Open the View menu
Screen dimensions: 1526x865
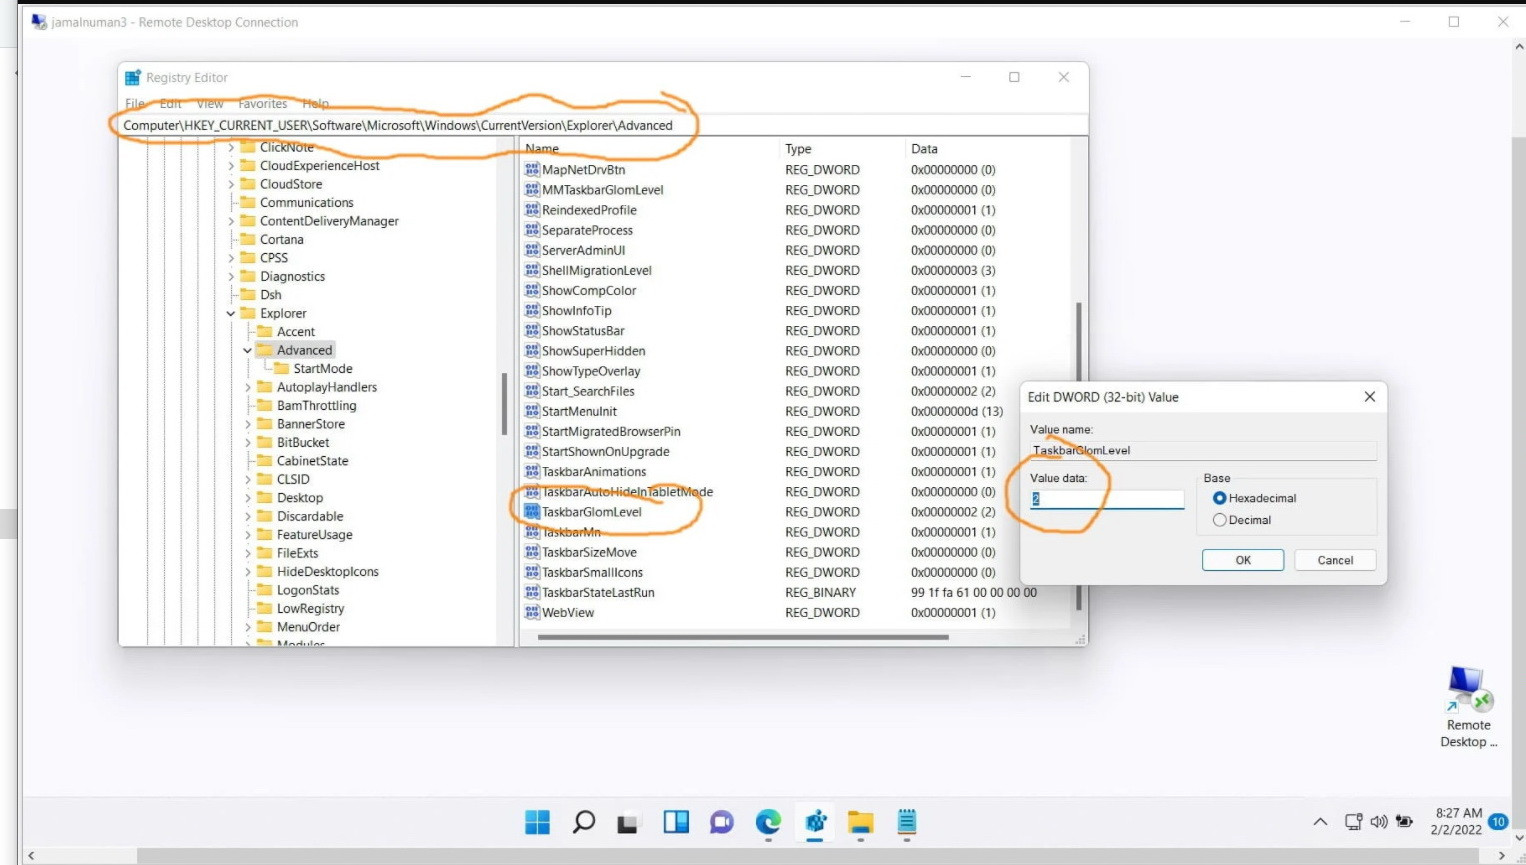tap(210, 104)
